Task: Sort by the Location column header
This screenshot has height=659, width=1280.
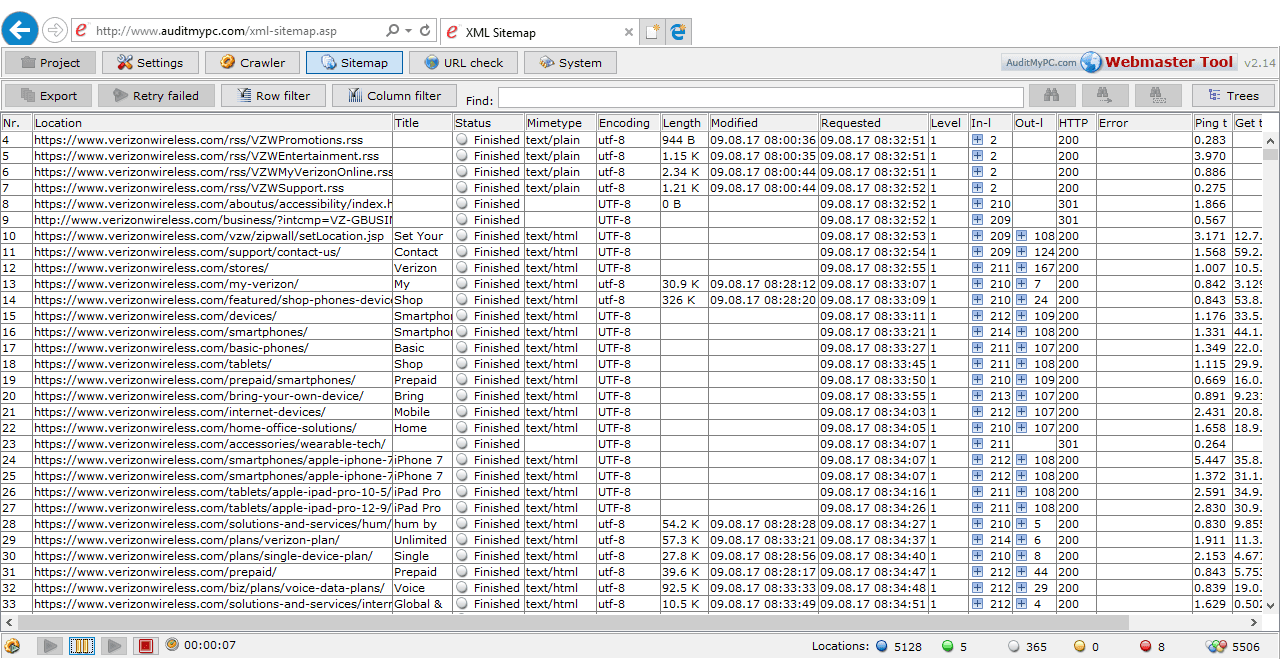Action: 212,123
